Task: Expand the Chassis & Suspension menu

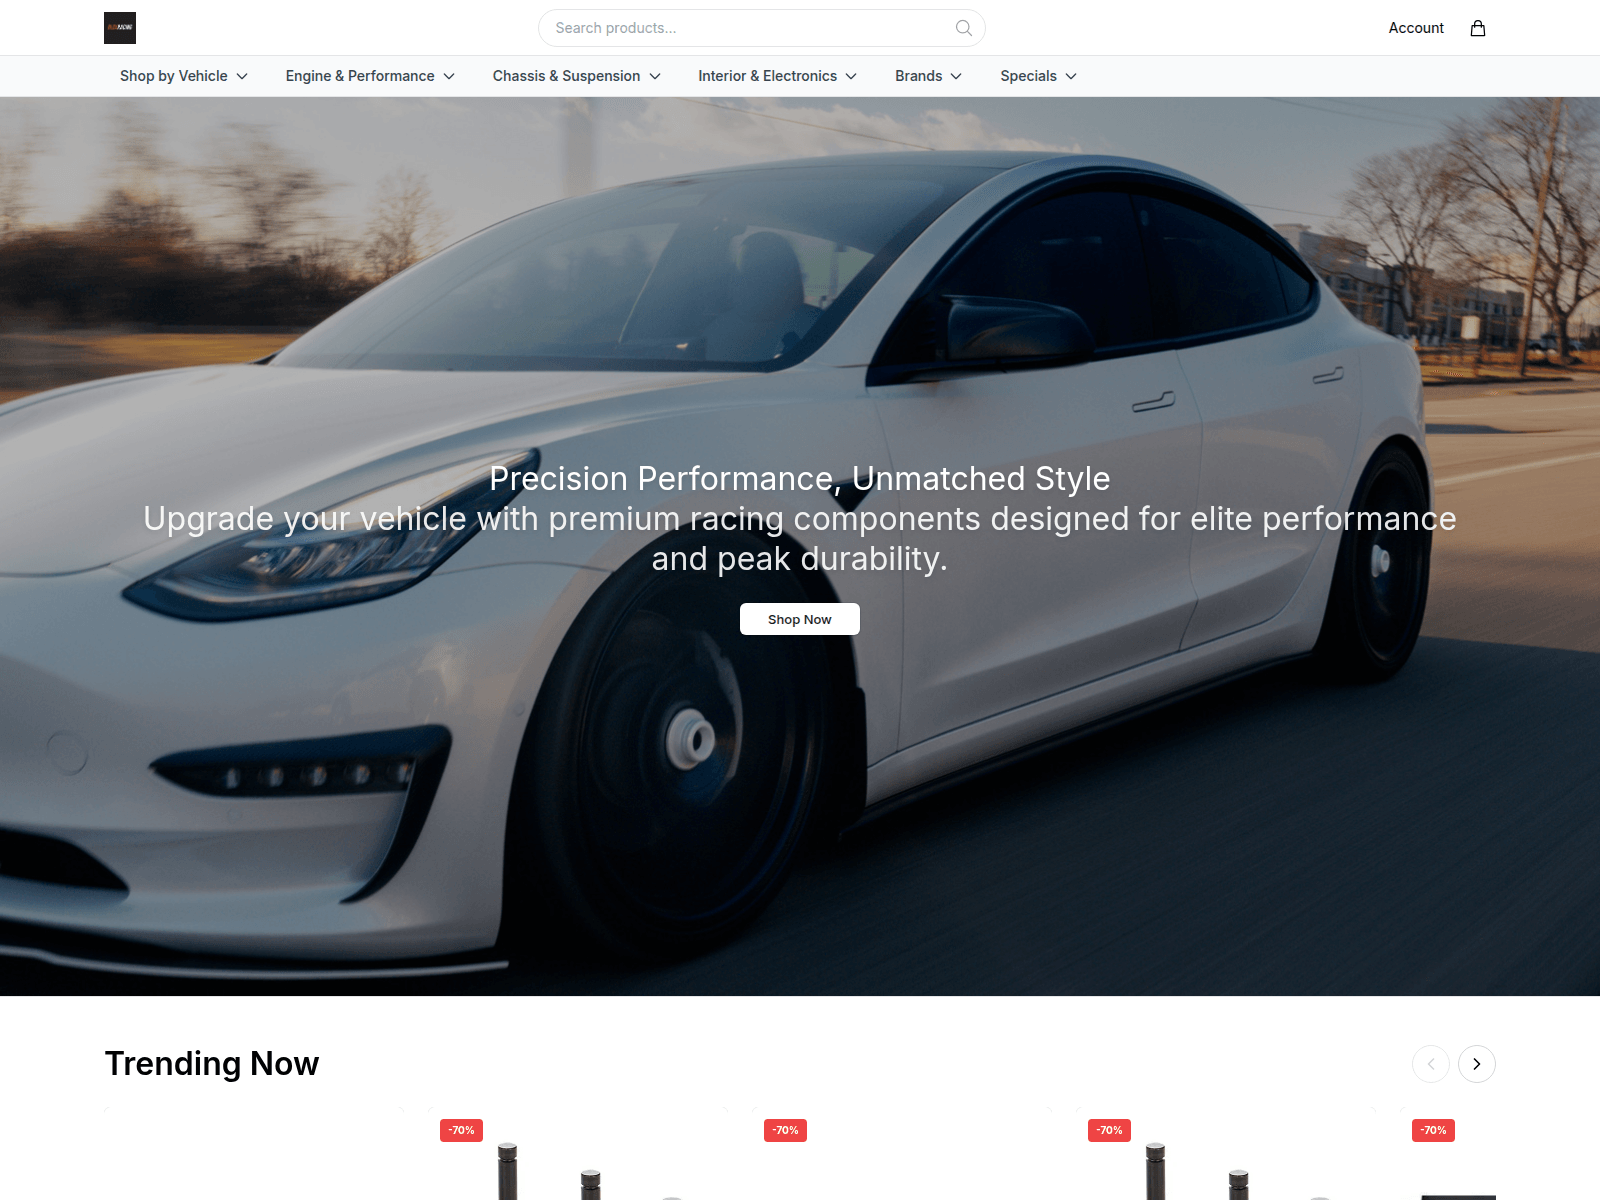Action: 577,76
